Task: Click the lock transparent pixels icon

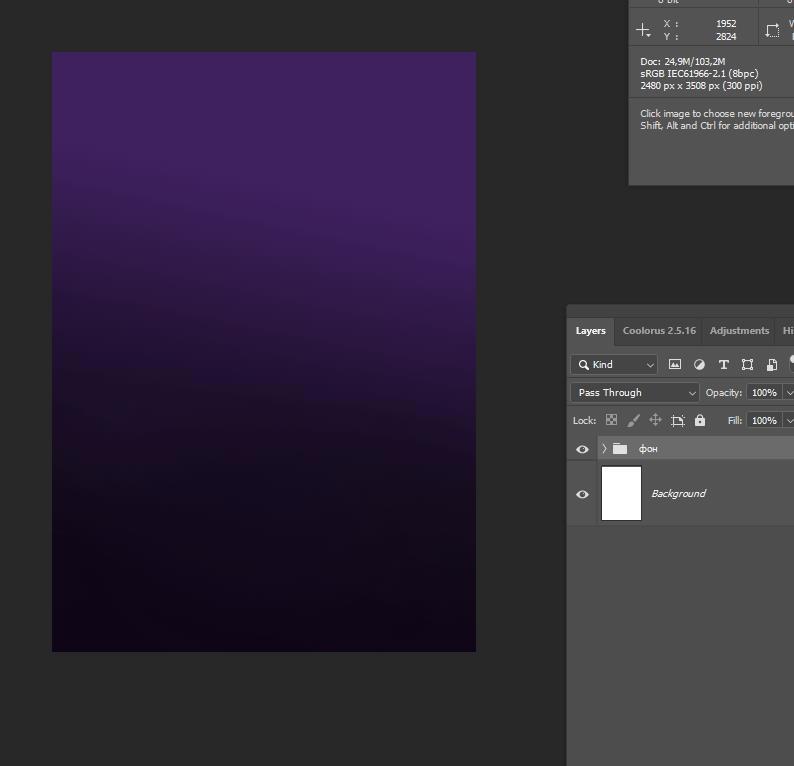Action: coord(611,421)
